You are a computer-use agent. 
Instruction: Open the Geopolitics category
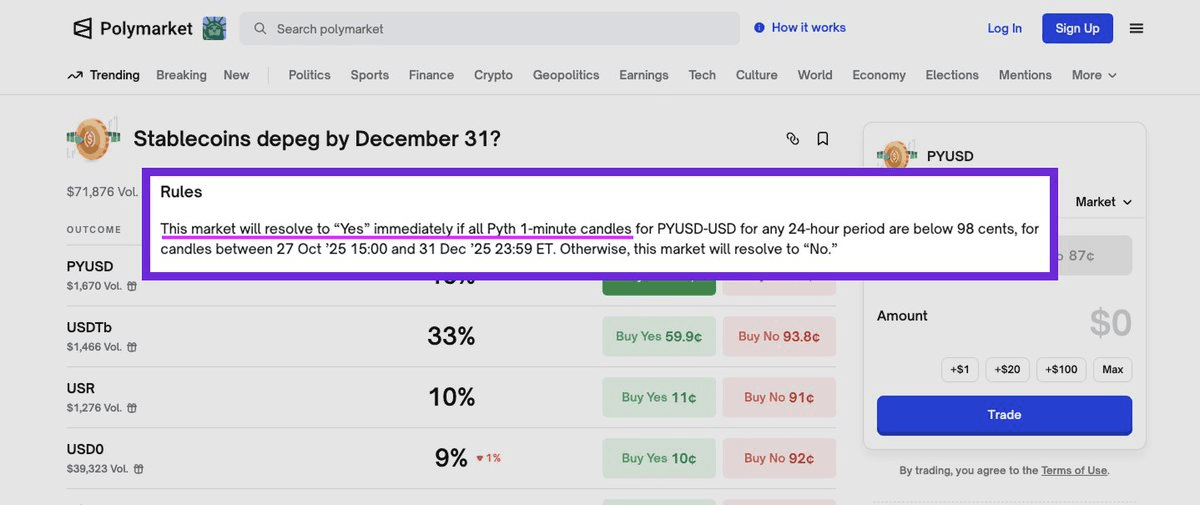pos(566,75)
